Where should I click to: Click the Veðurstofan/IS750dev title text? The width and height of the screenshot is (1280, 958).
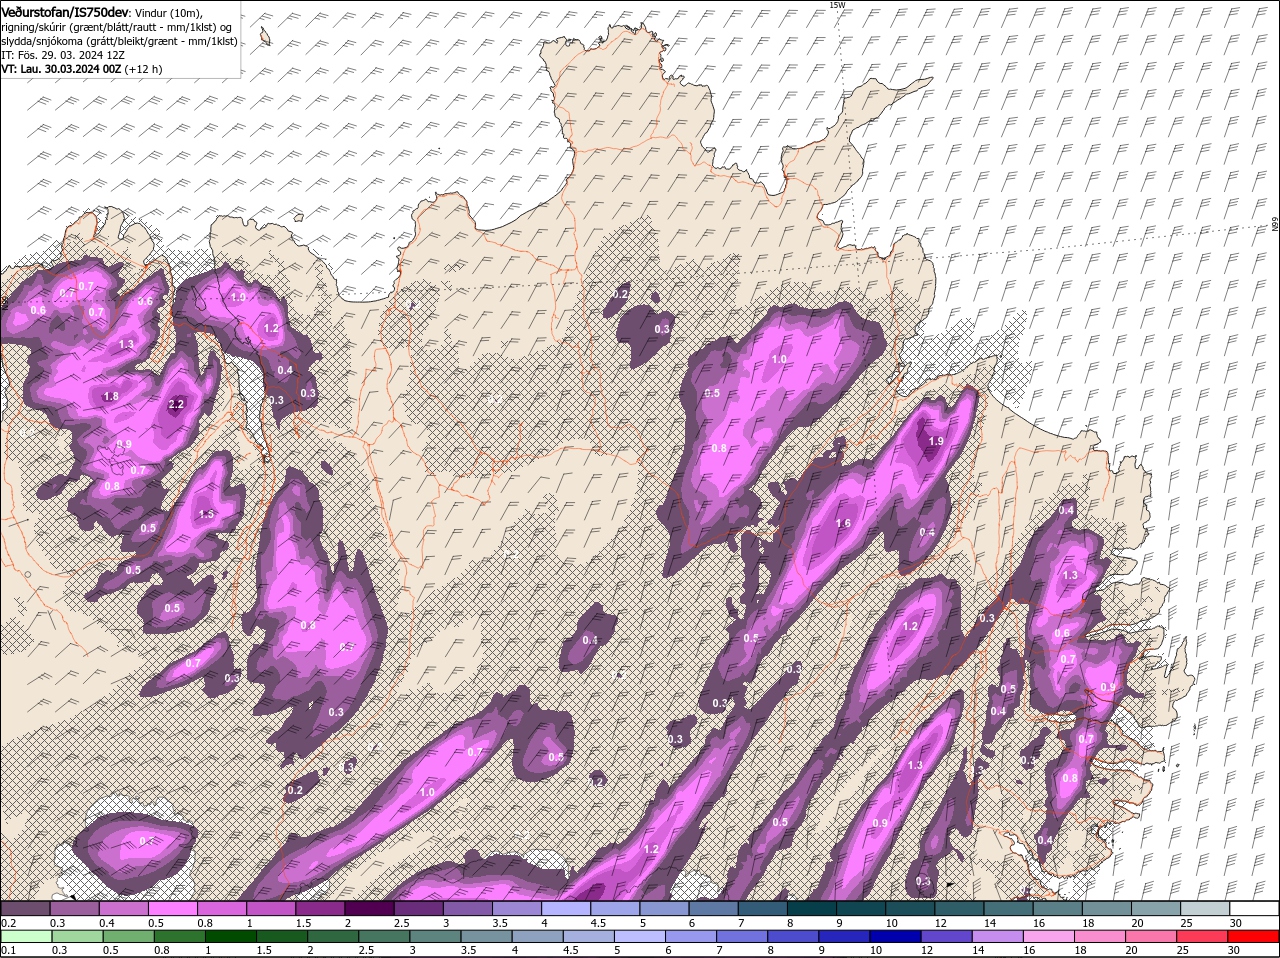point(66,11)
